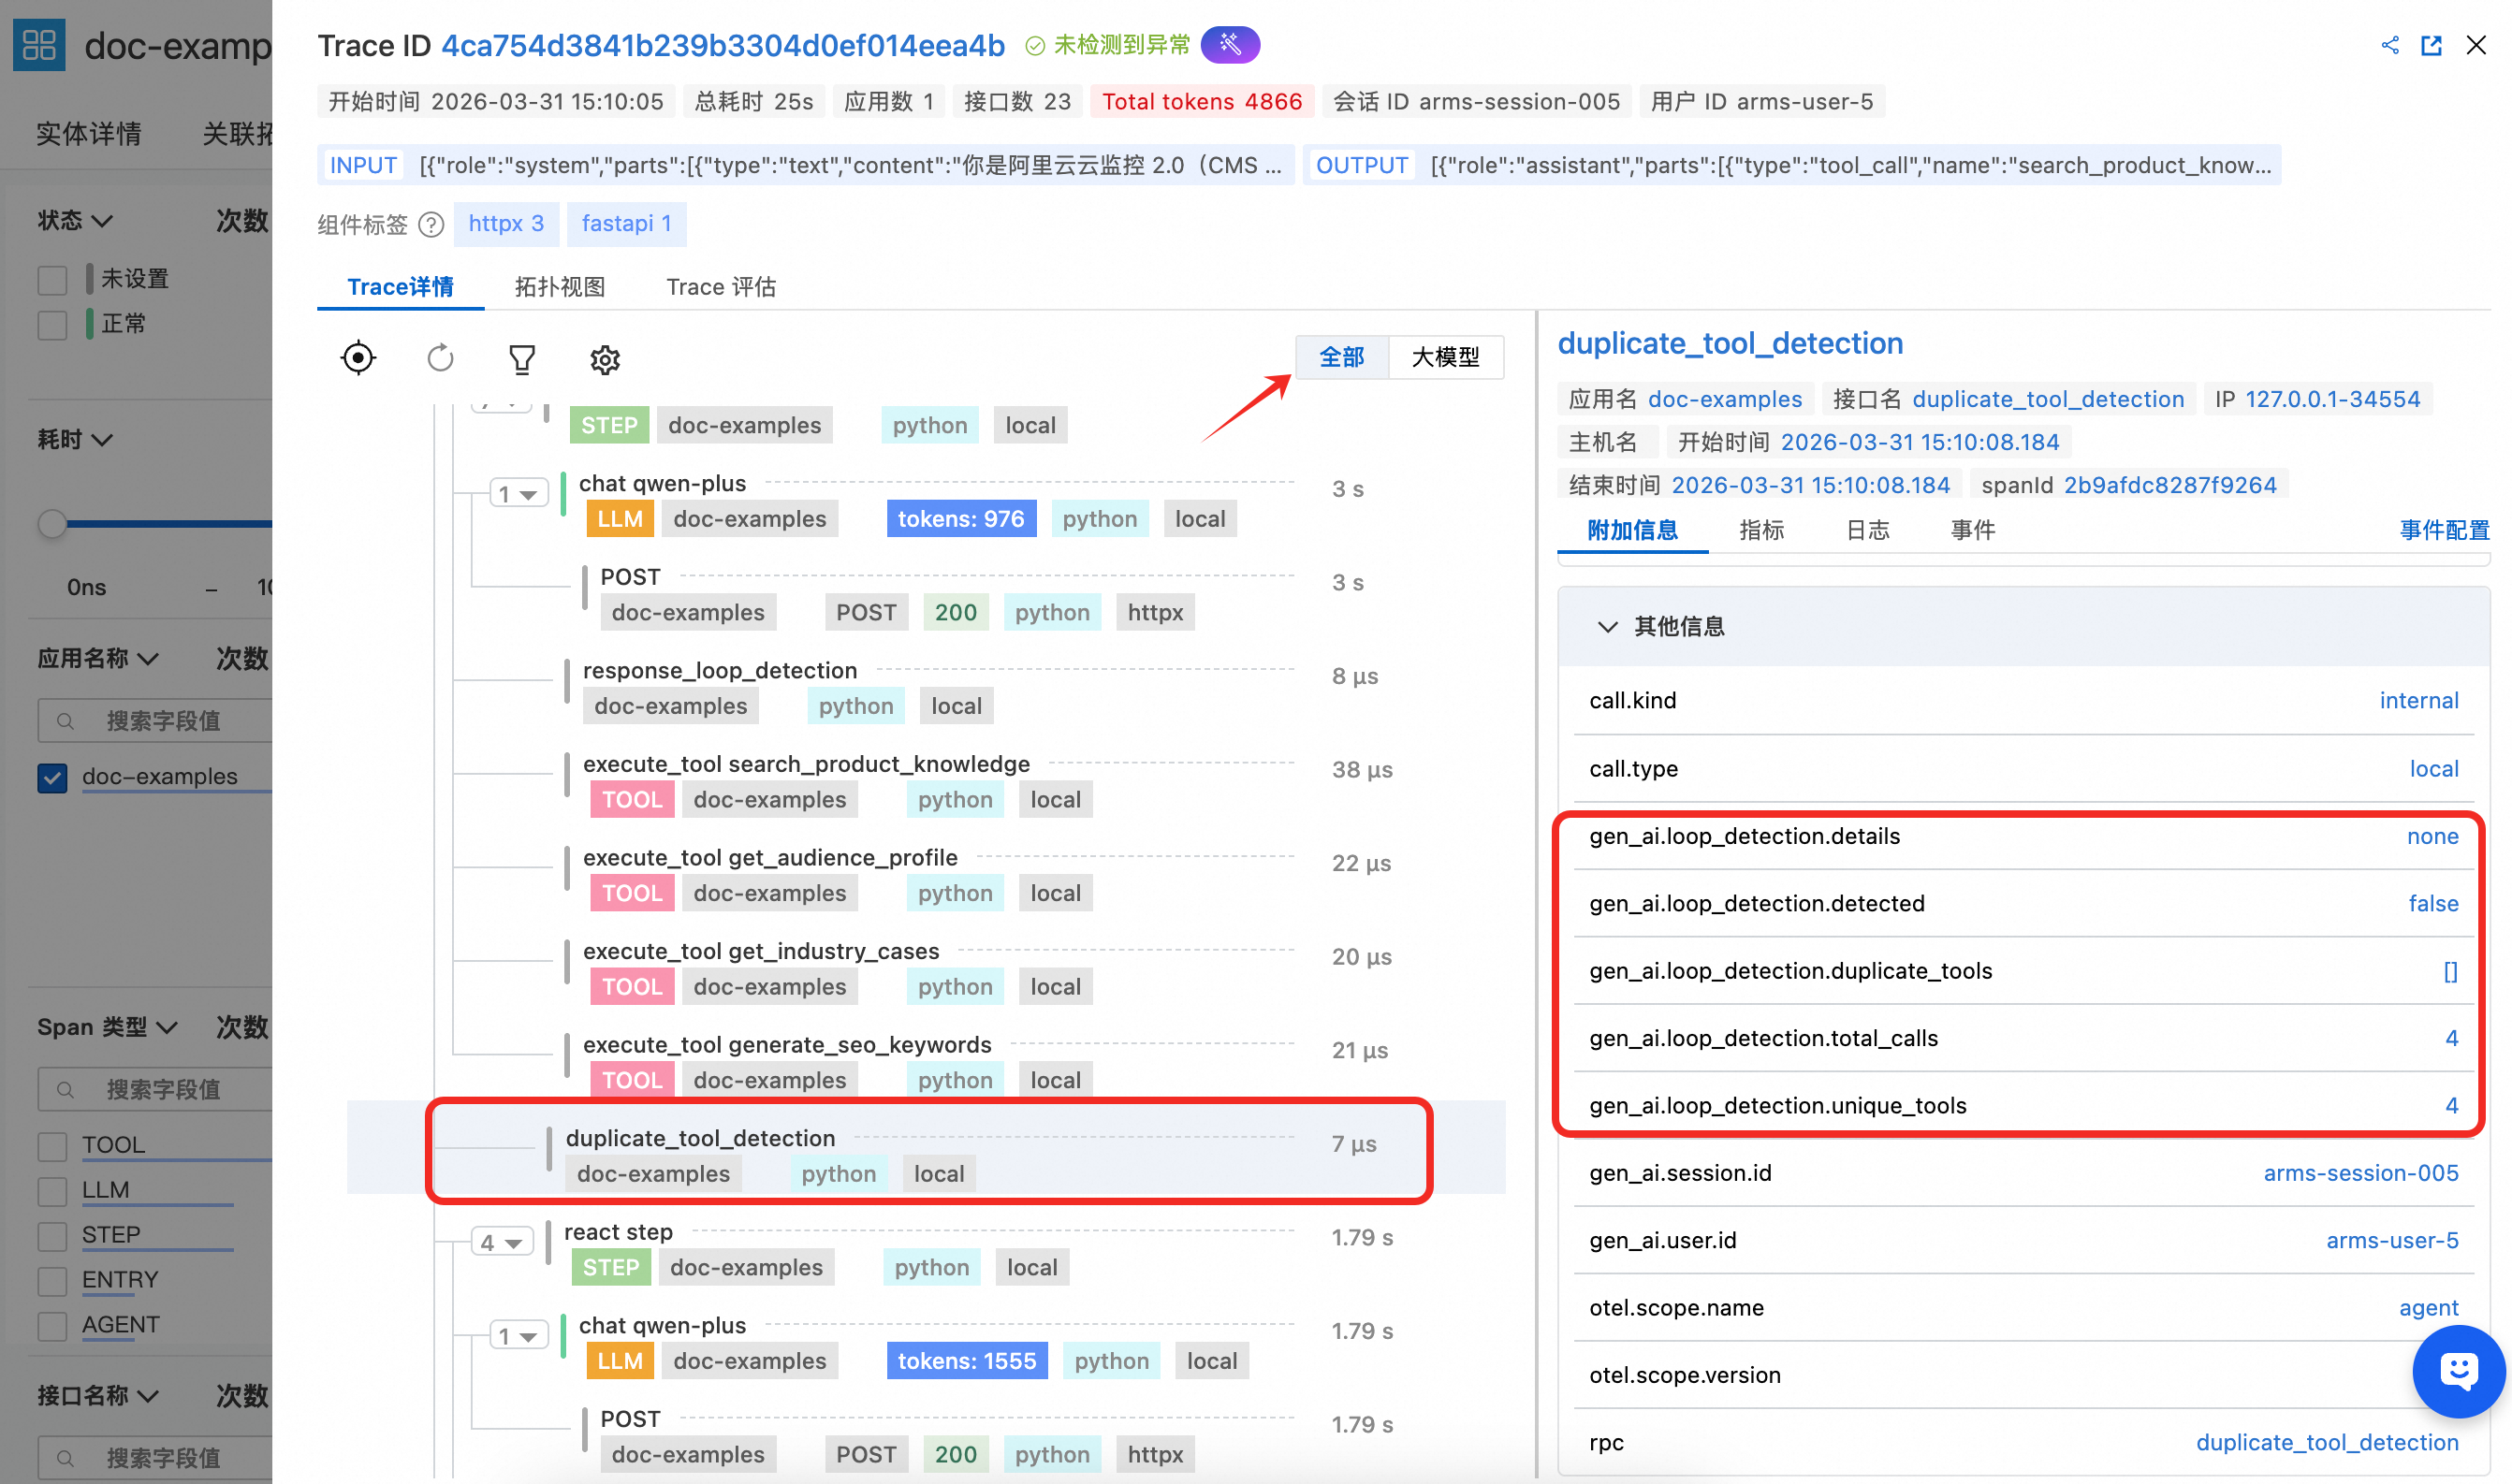Open the chat assistant floating button
This screenshot has height=1484, width=2512.
[x=2458, y=1370]
